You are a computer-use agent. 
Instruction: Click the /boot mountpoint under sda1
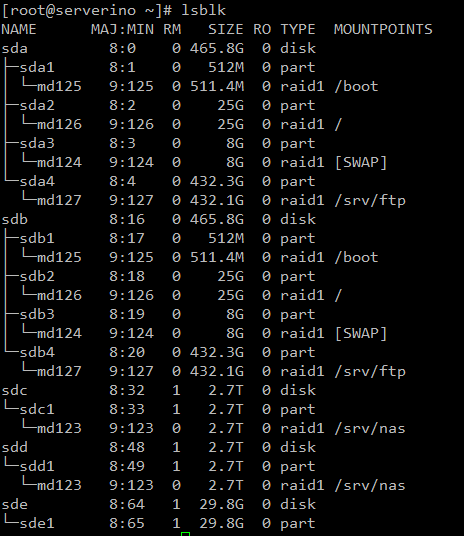click(x=356, y=86)
